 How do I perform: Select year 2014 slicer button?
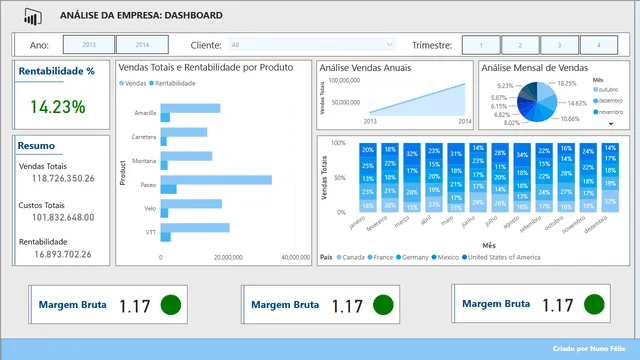pyautogui.click(x=142, y=45)
